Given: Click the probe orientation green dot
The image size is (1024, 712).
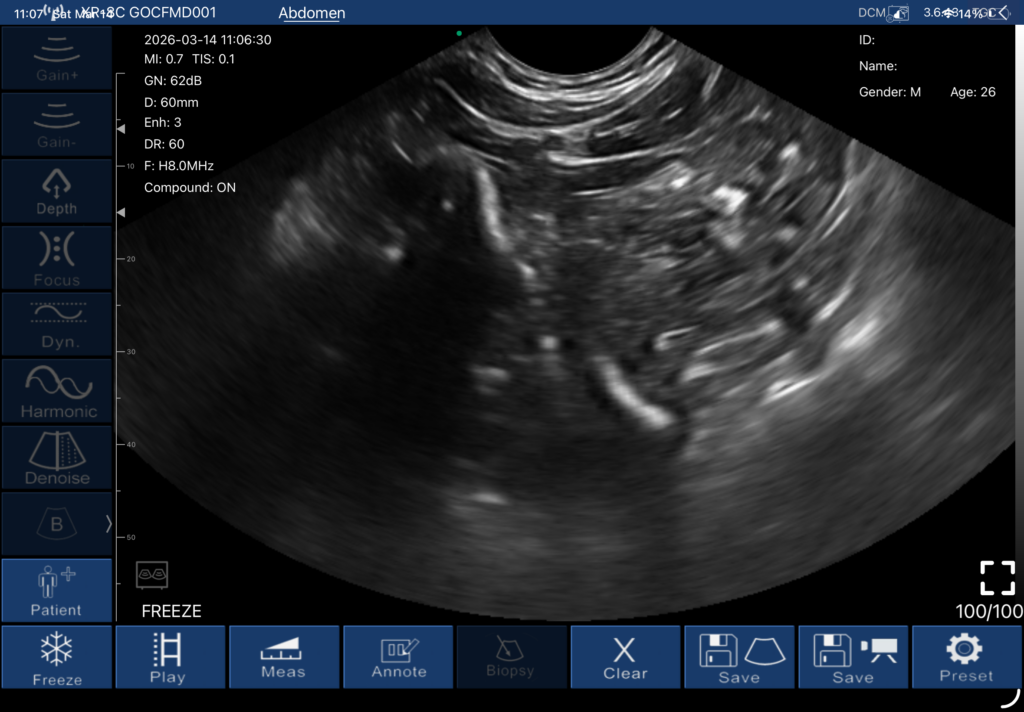Looking at the screenshot, I should click(459, 33).
